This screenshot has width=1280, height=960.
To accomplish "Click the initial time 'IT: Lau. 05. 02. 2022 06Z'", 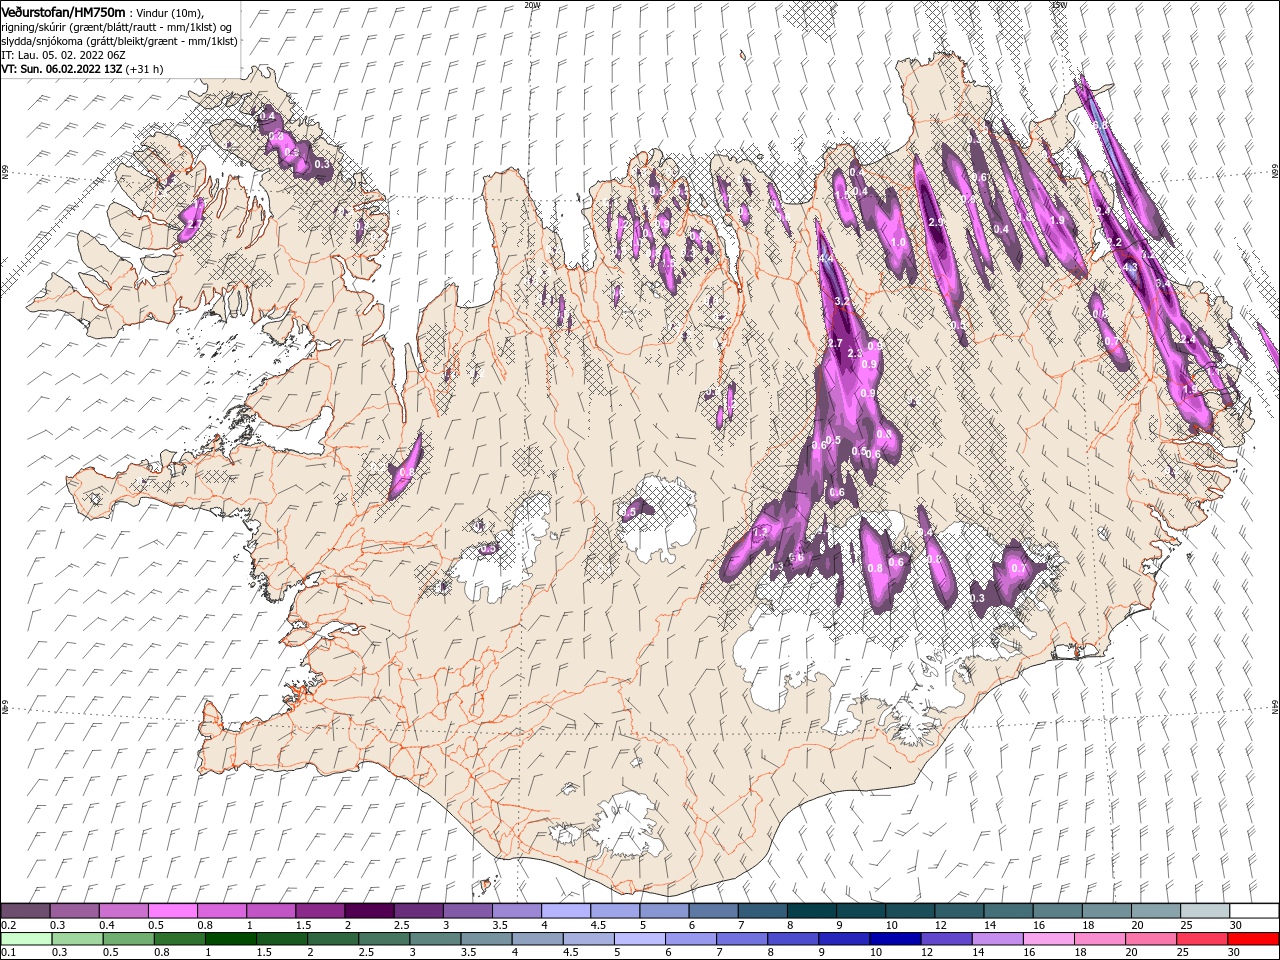I will pos(63,55).
